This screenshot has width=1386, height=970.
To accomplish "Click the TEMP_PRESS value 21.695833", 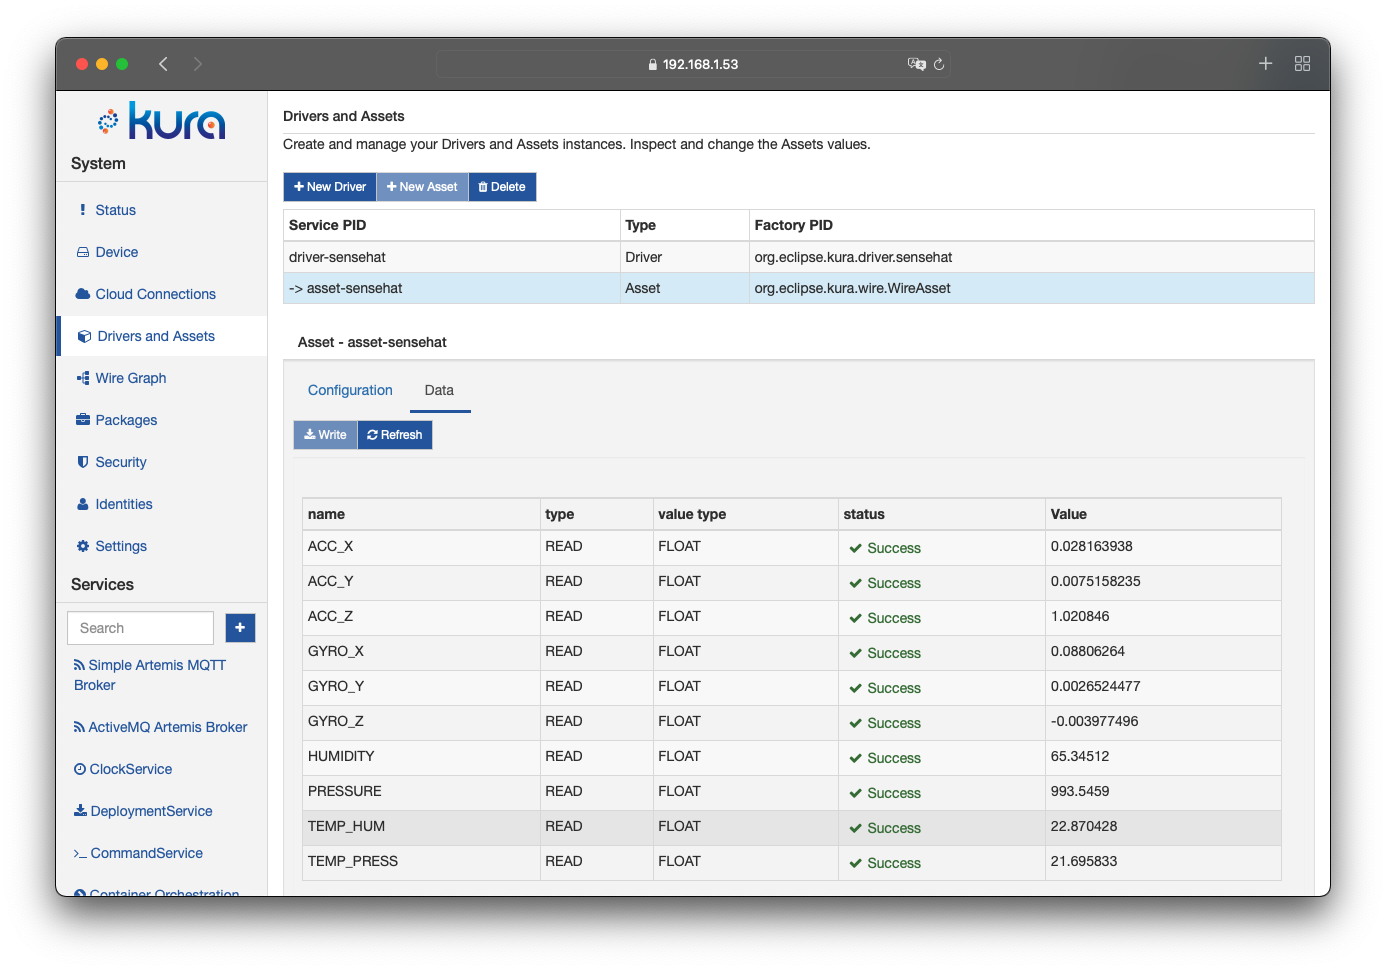I will coord(1084,861).
